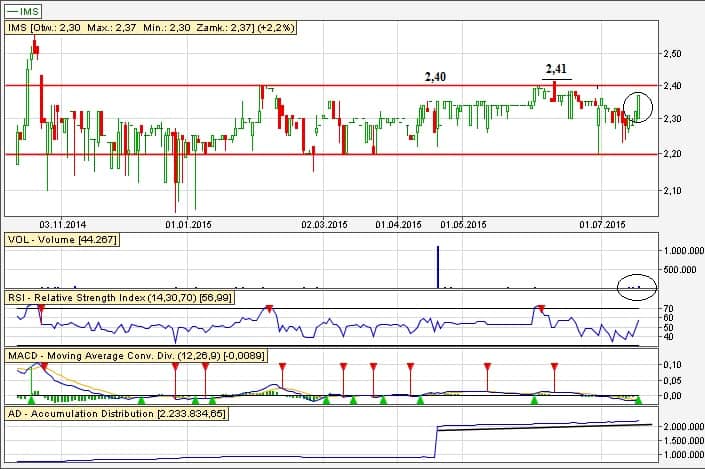Click the first red marker in the RSI panel

(x=42, y=309)
